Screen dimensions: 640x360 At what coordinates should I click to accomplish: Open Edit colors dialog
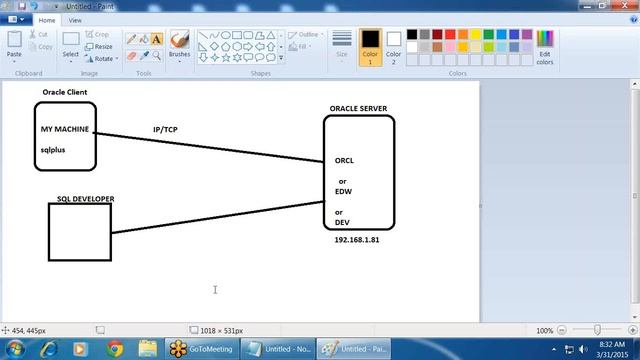(x=545, y=47)
